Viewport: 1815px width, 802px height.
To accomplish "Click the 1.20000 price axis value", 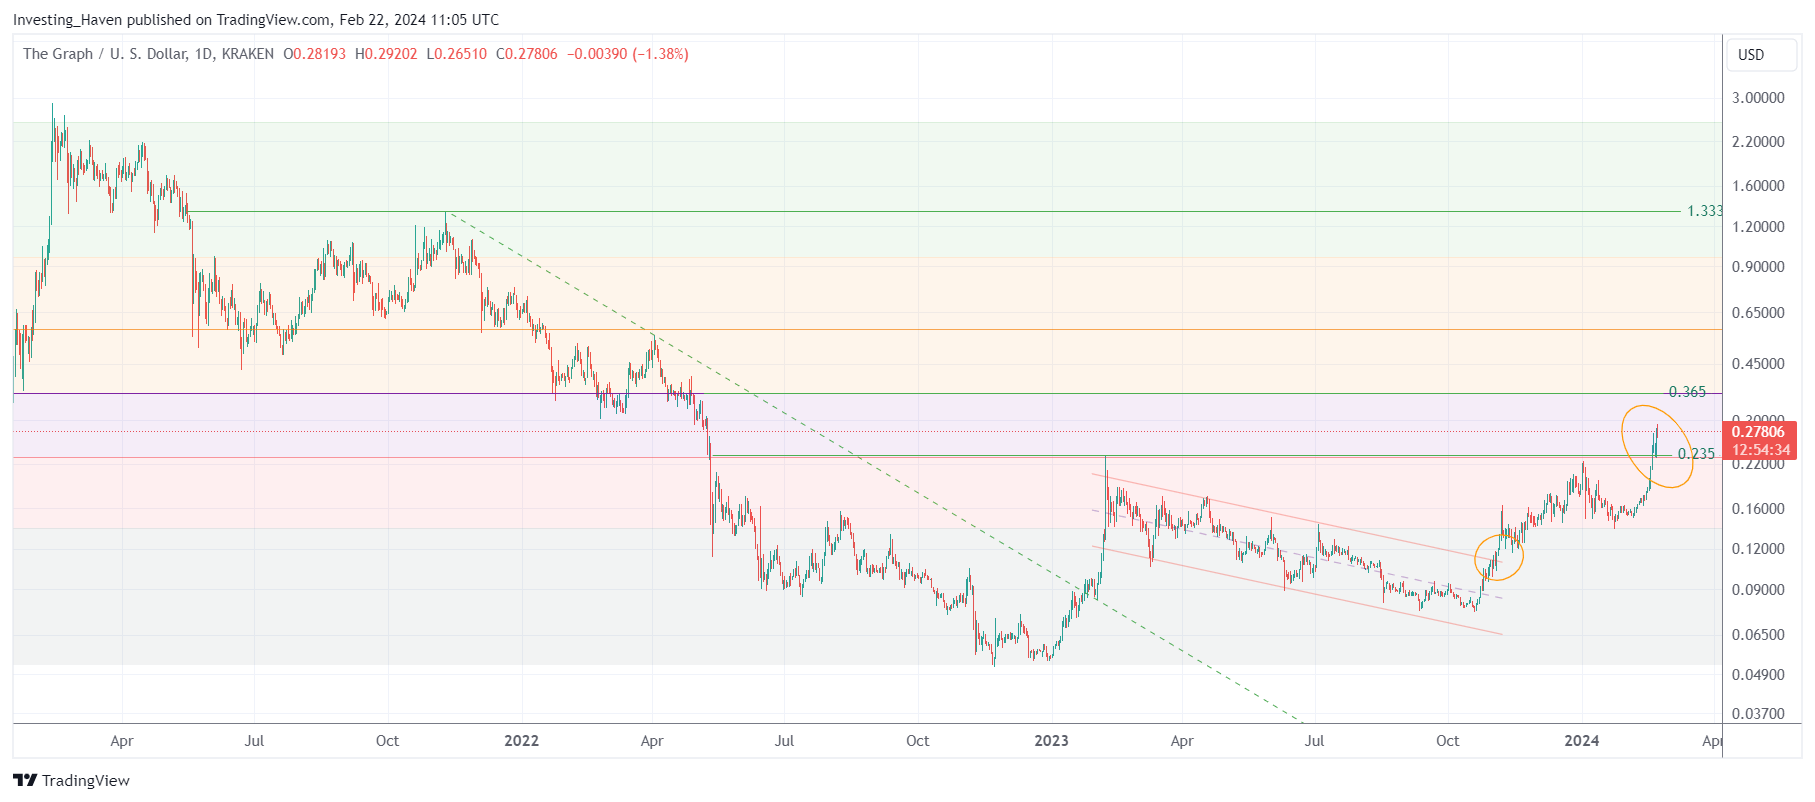I will pos(1758,227).
